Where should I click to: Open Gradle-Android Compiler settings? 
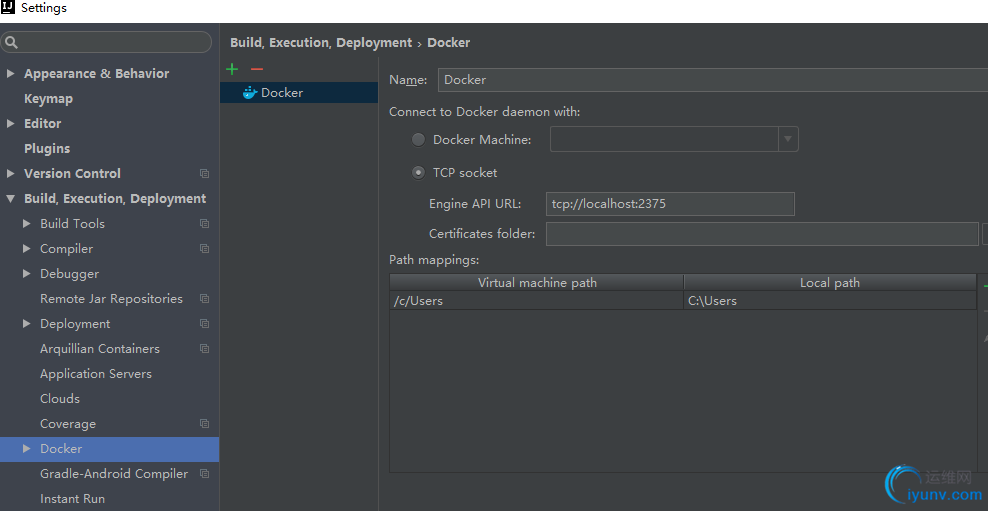[x=114, y=474]
